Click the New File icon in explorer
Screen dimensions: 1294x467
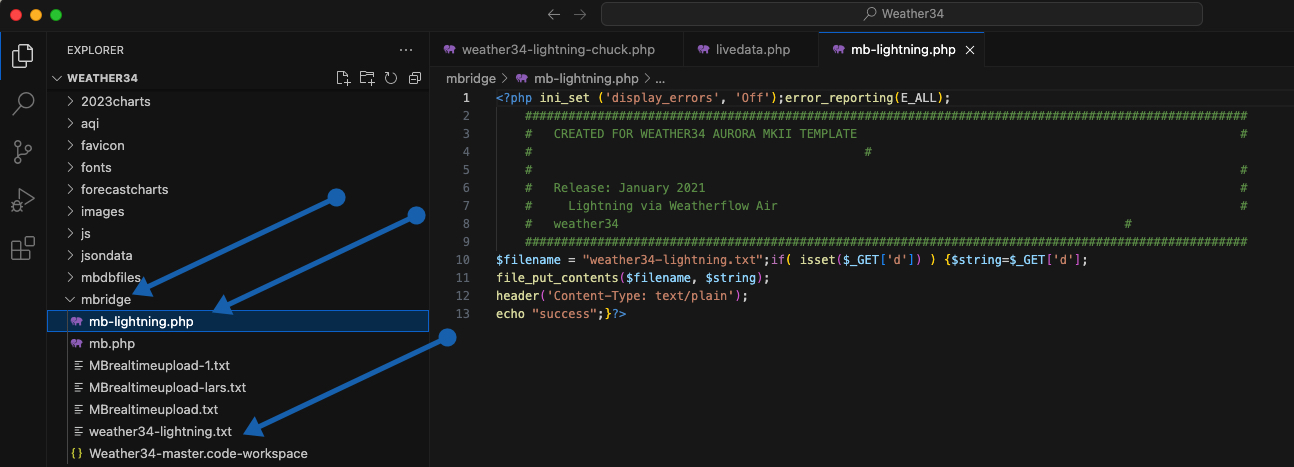coord(344,78)
